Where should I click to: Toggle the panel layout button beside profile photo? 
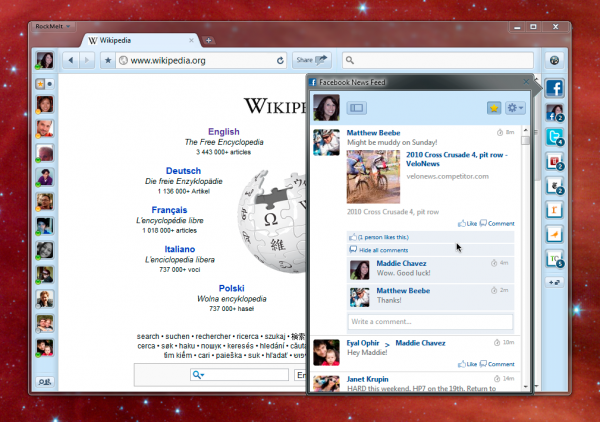[357, 108]
